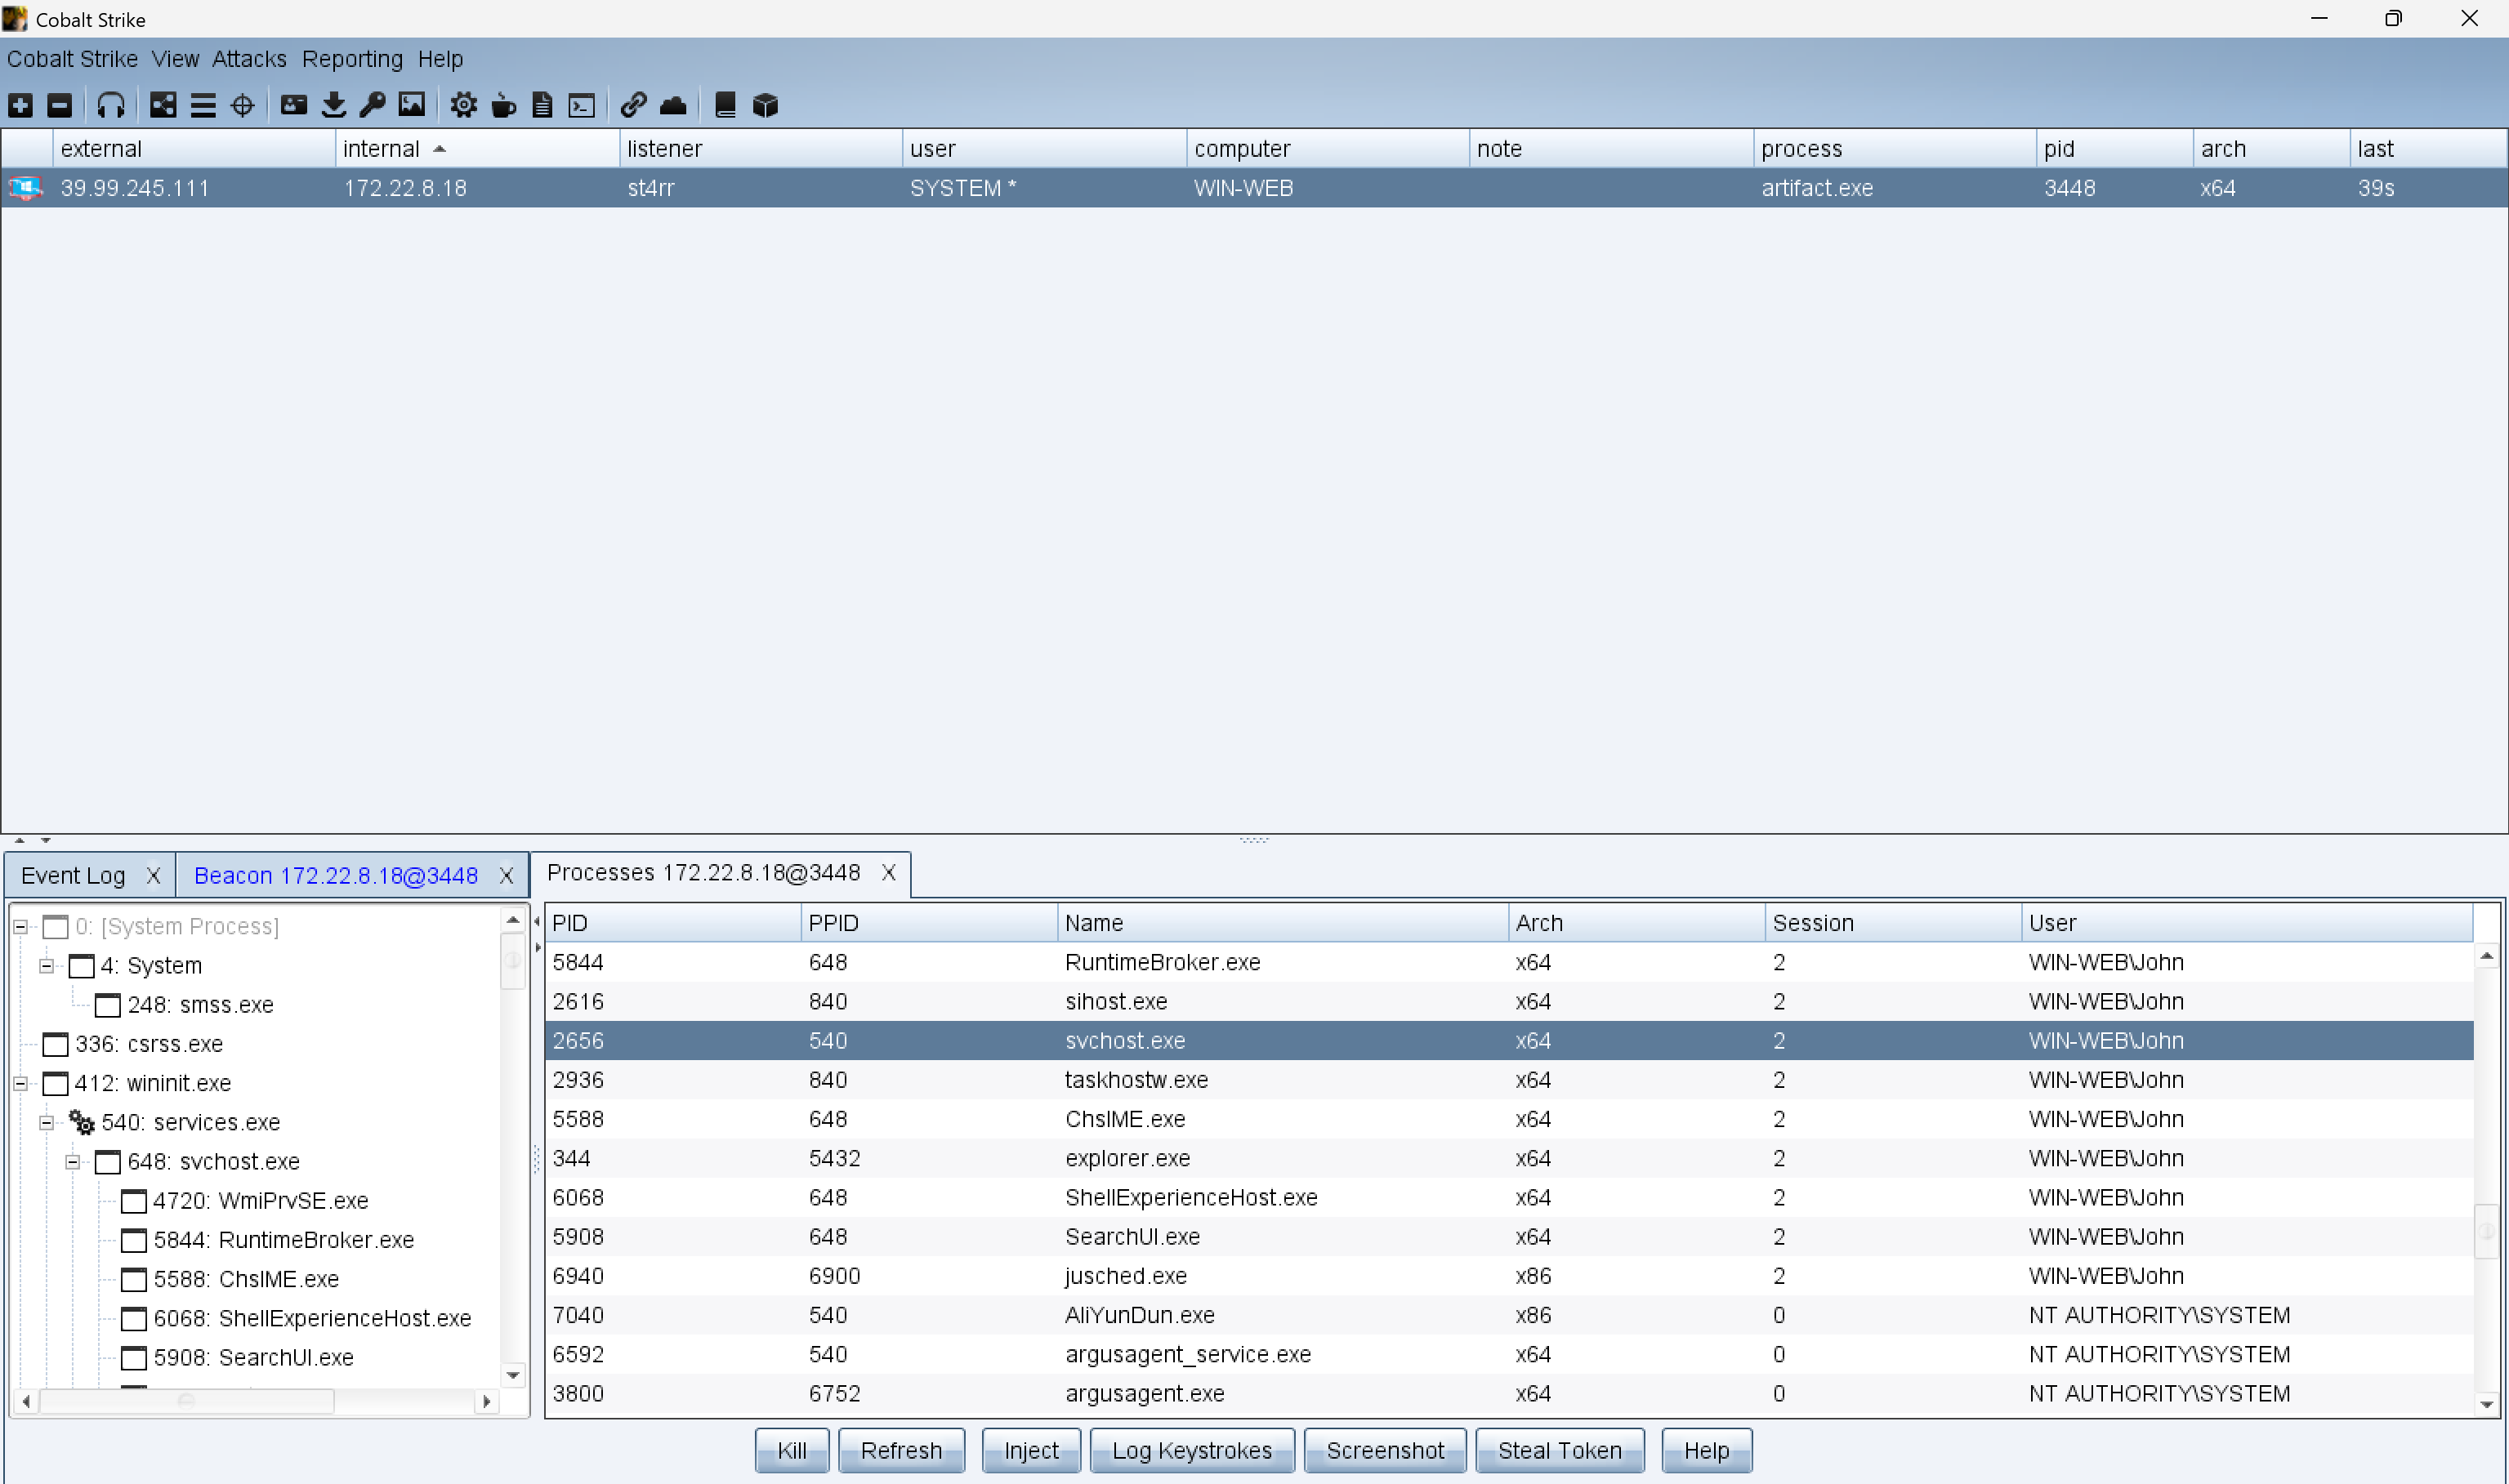The height and width of the screenshot is (1484, 2509).
Task: Close the Beacon 172.22.8.18@3448 tab
Action: (x=506, y=876)
